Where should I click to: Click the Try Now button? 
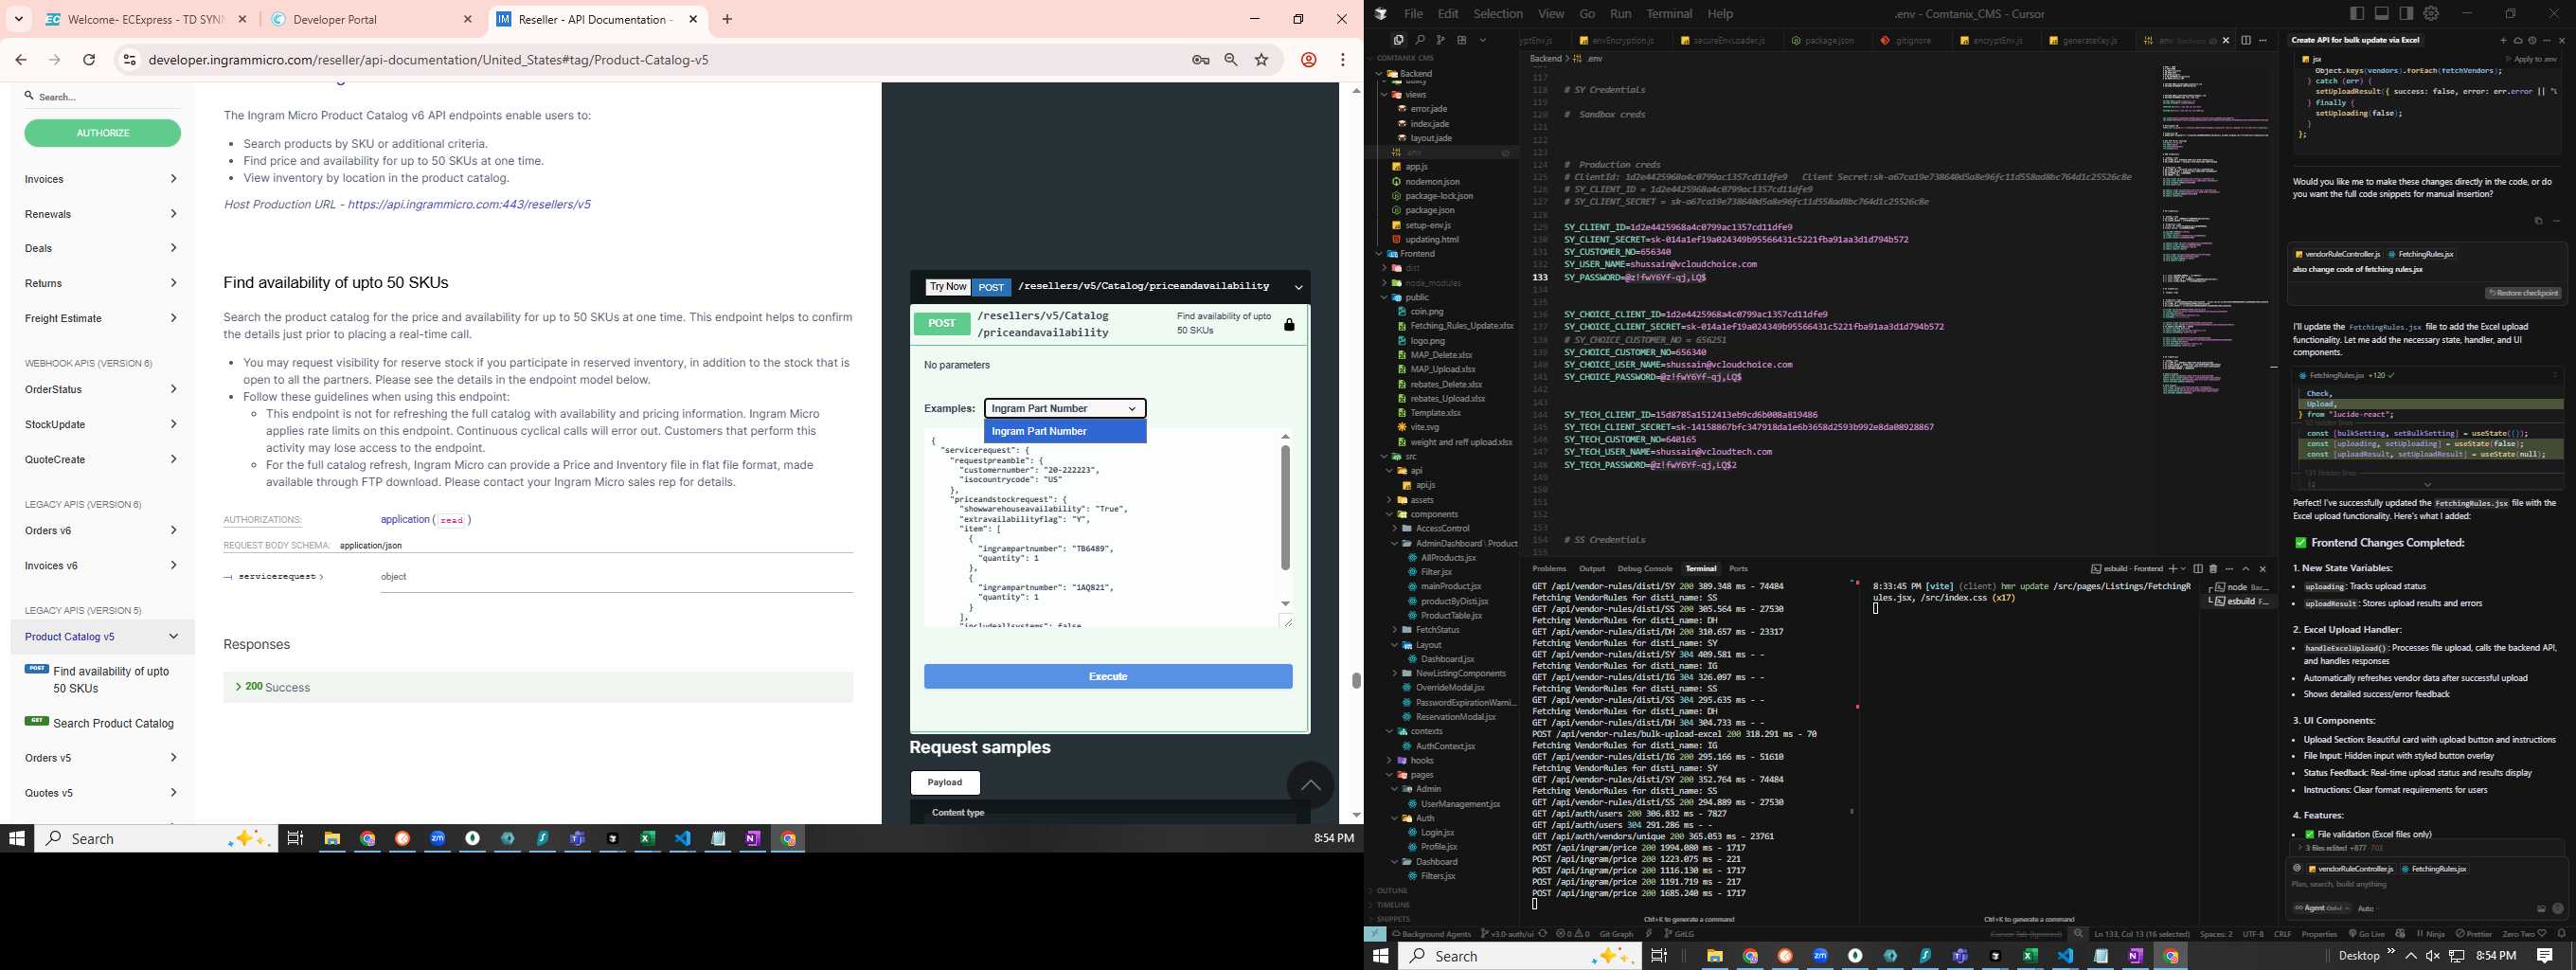947,287
